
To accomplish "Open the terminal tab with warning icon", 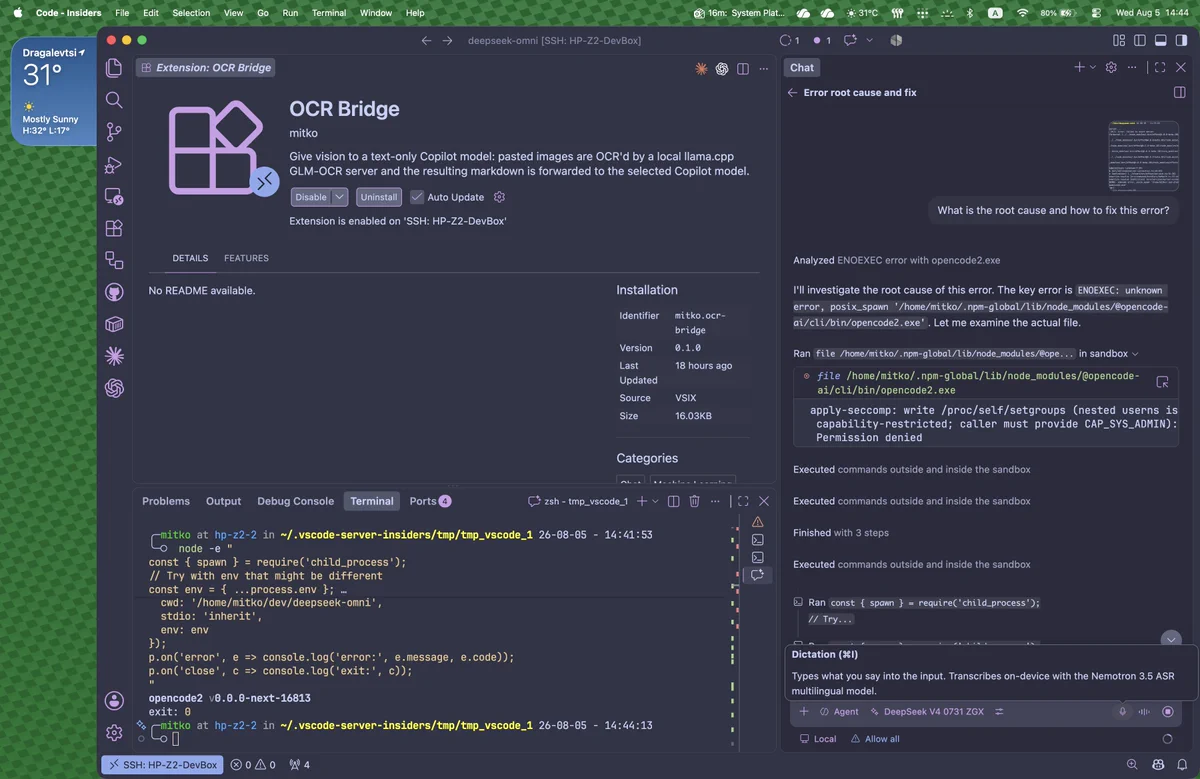I will point(757,522).
